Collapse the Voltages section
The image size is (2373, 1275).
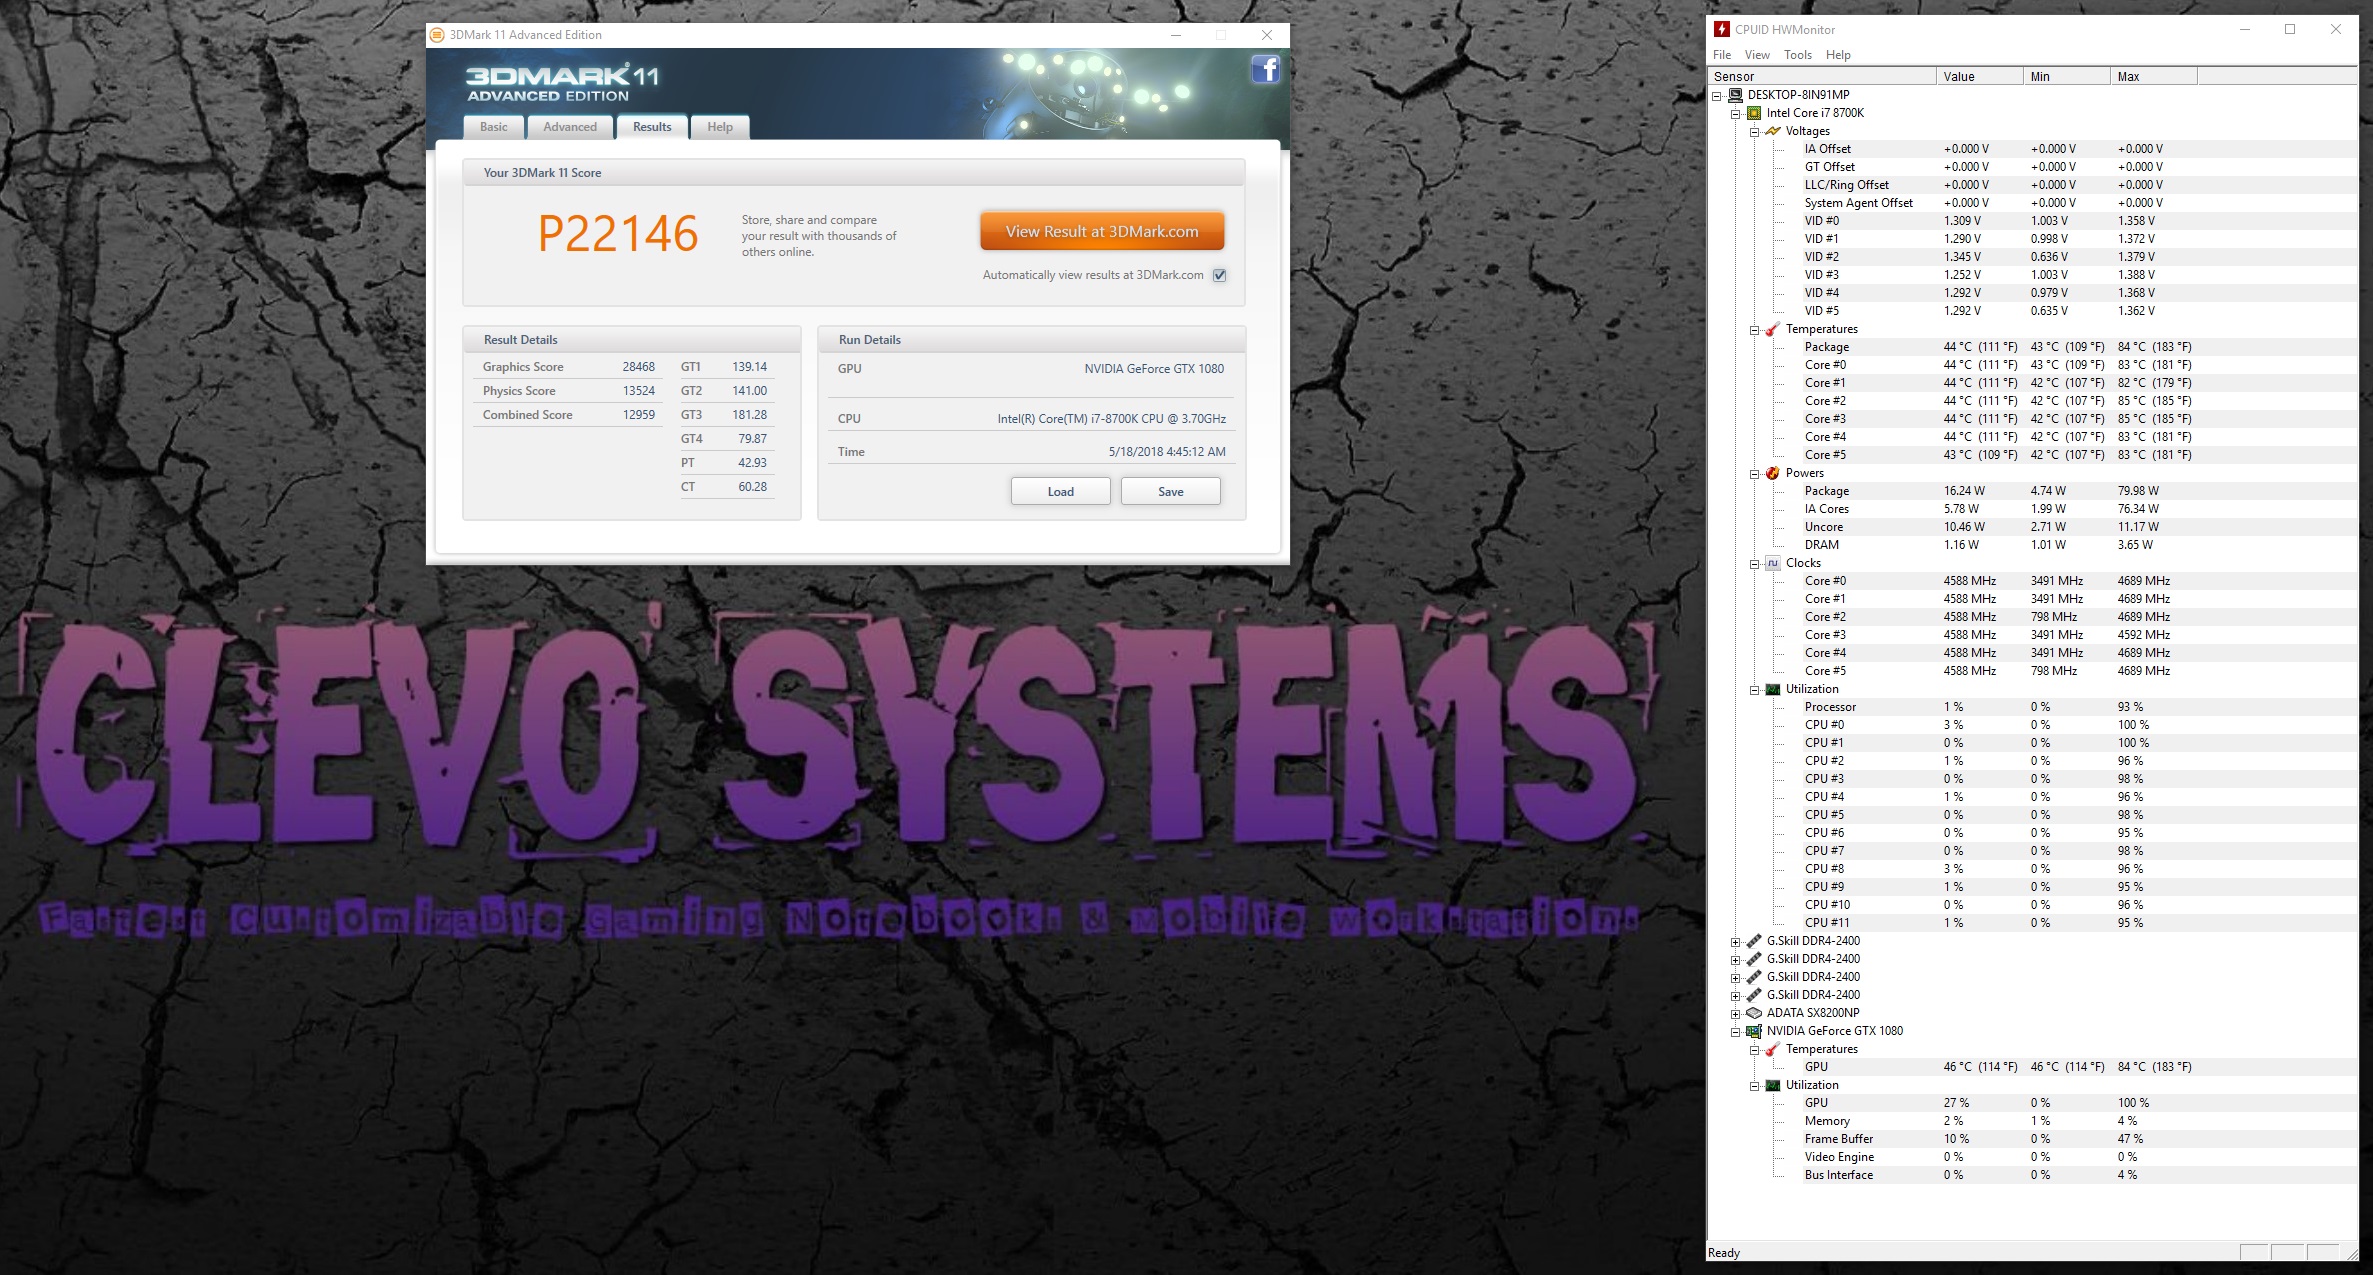[1755, 132]
